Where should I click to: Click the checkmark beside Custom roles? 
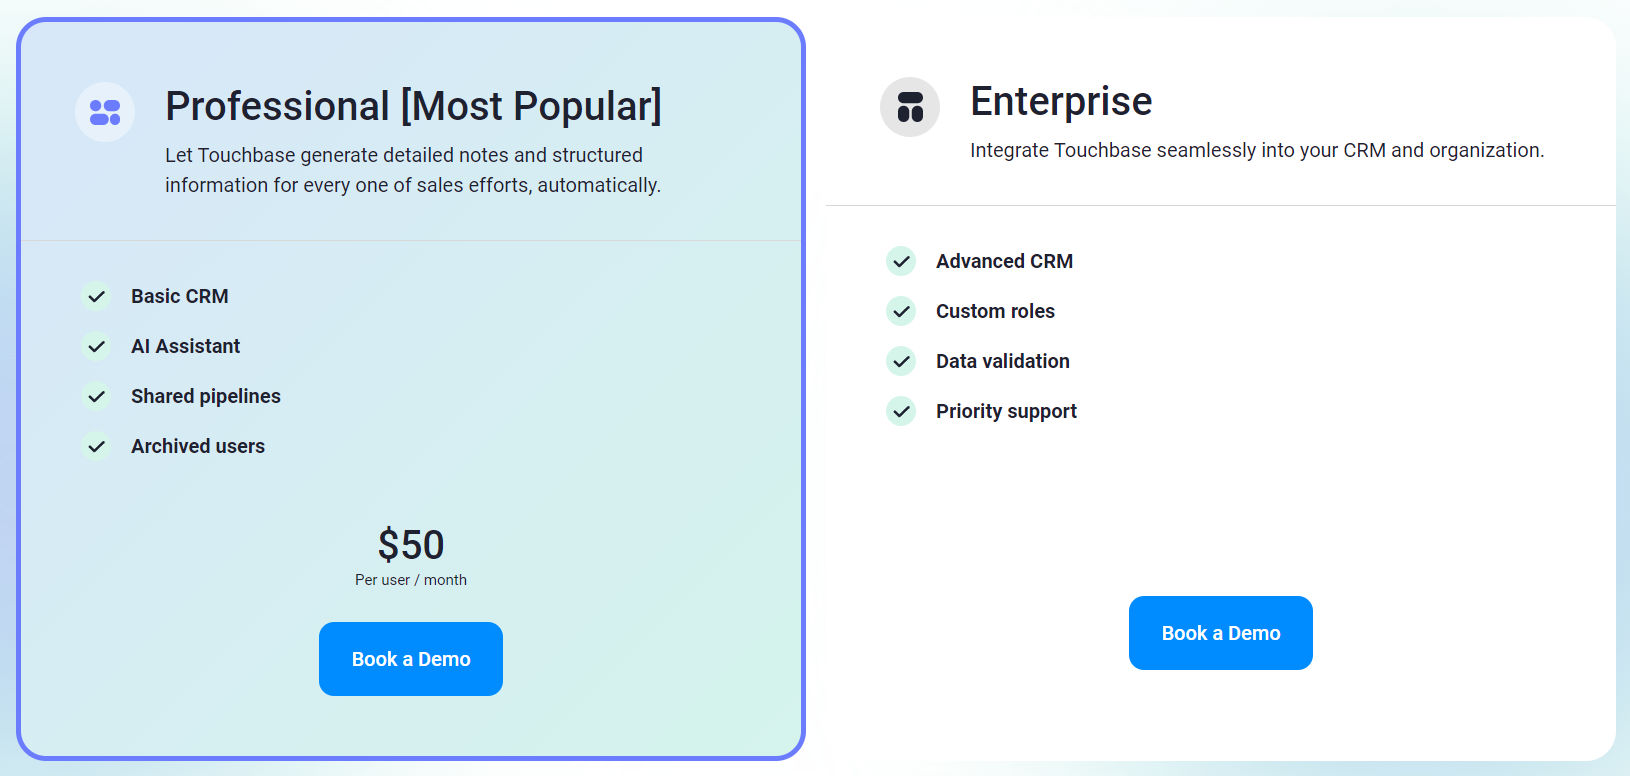pyautogui.click(x=901, y=311)
